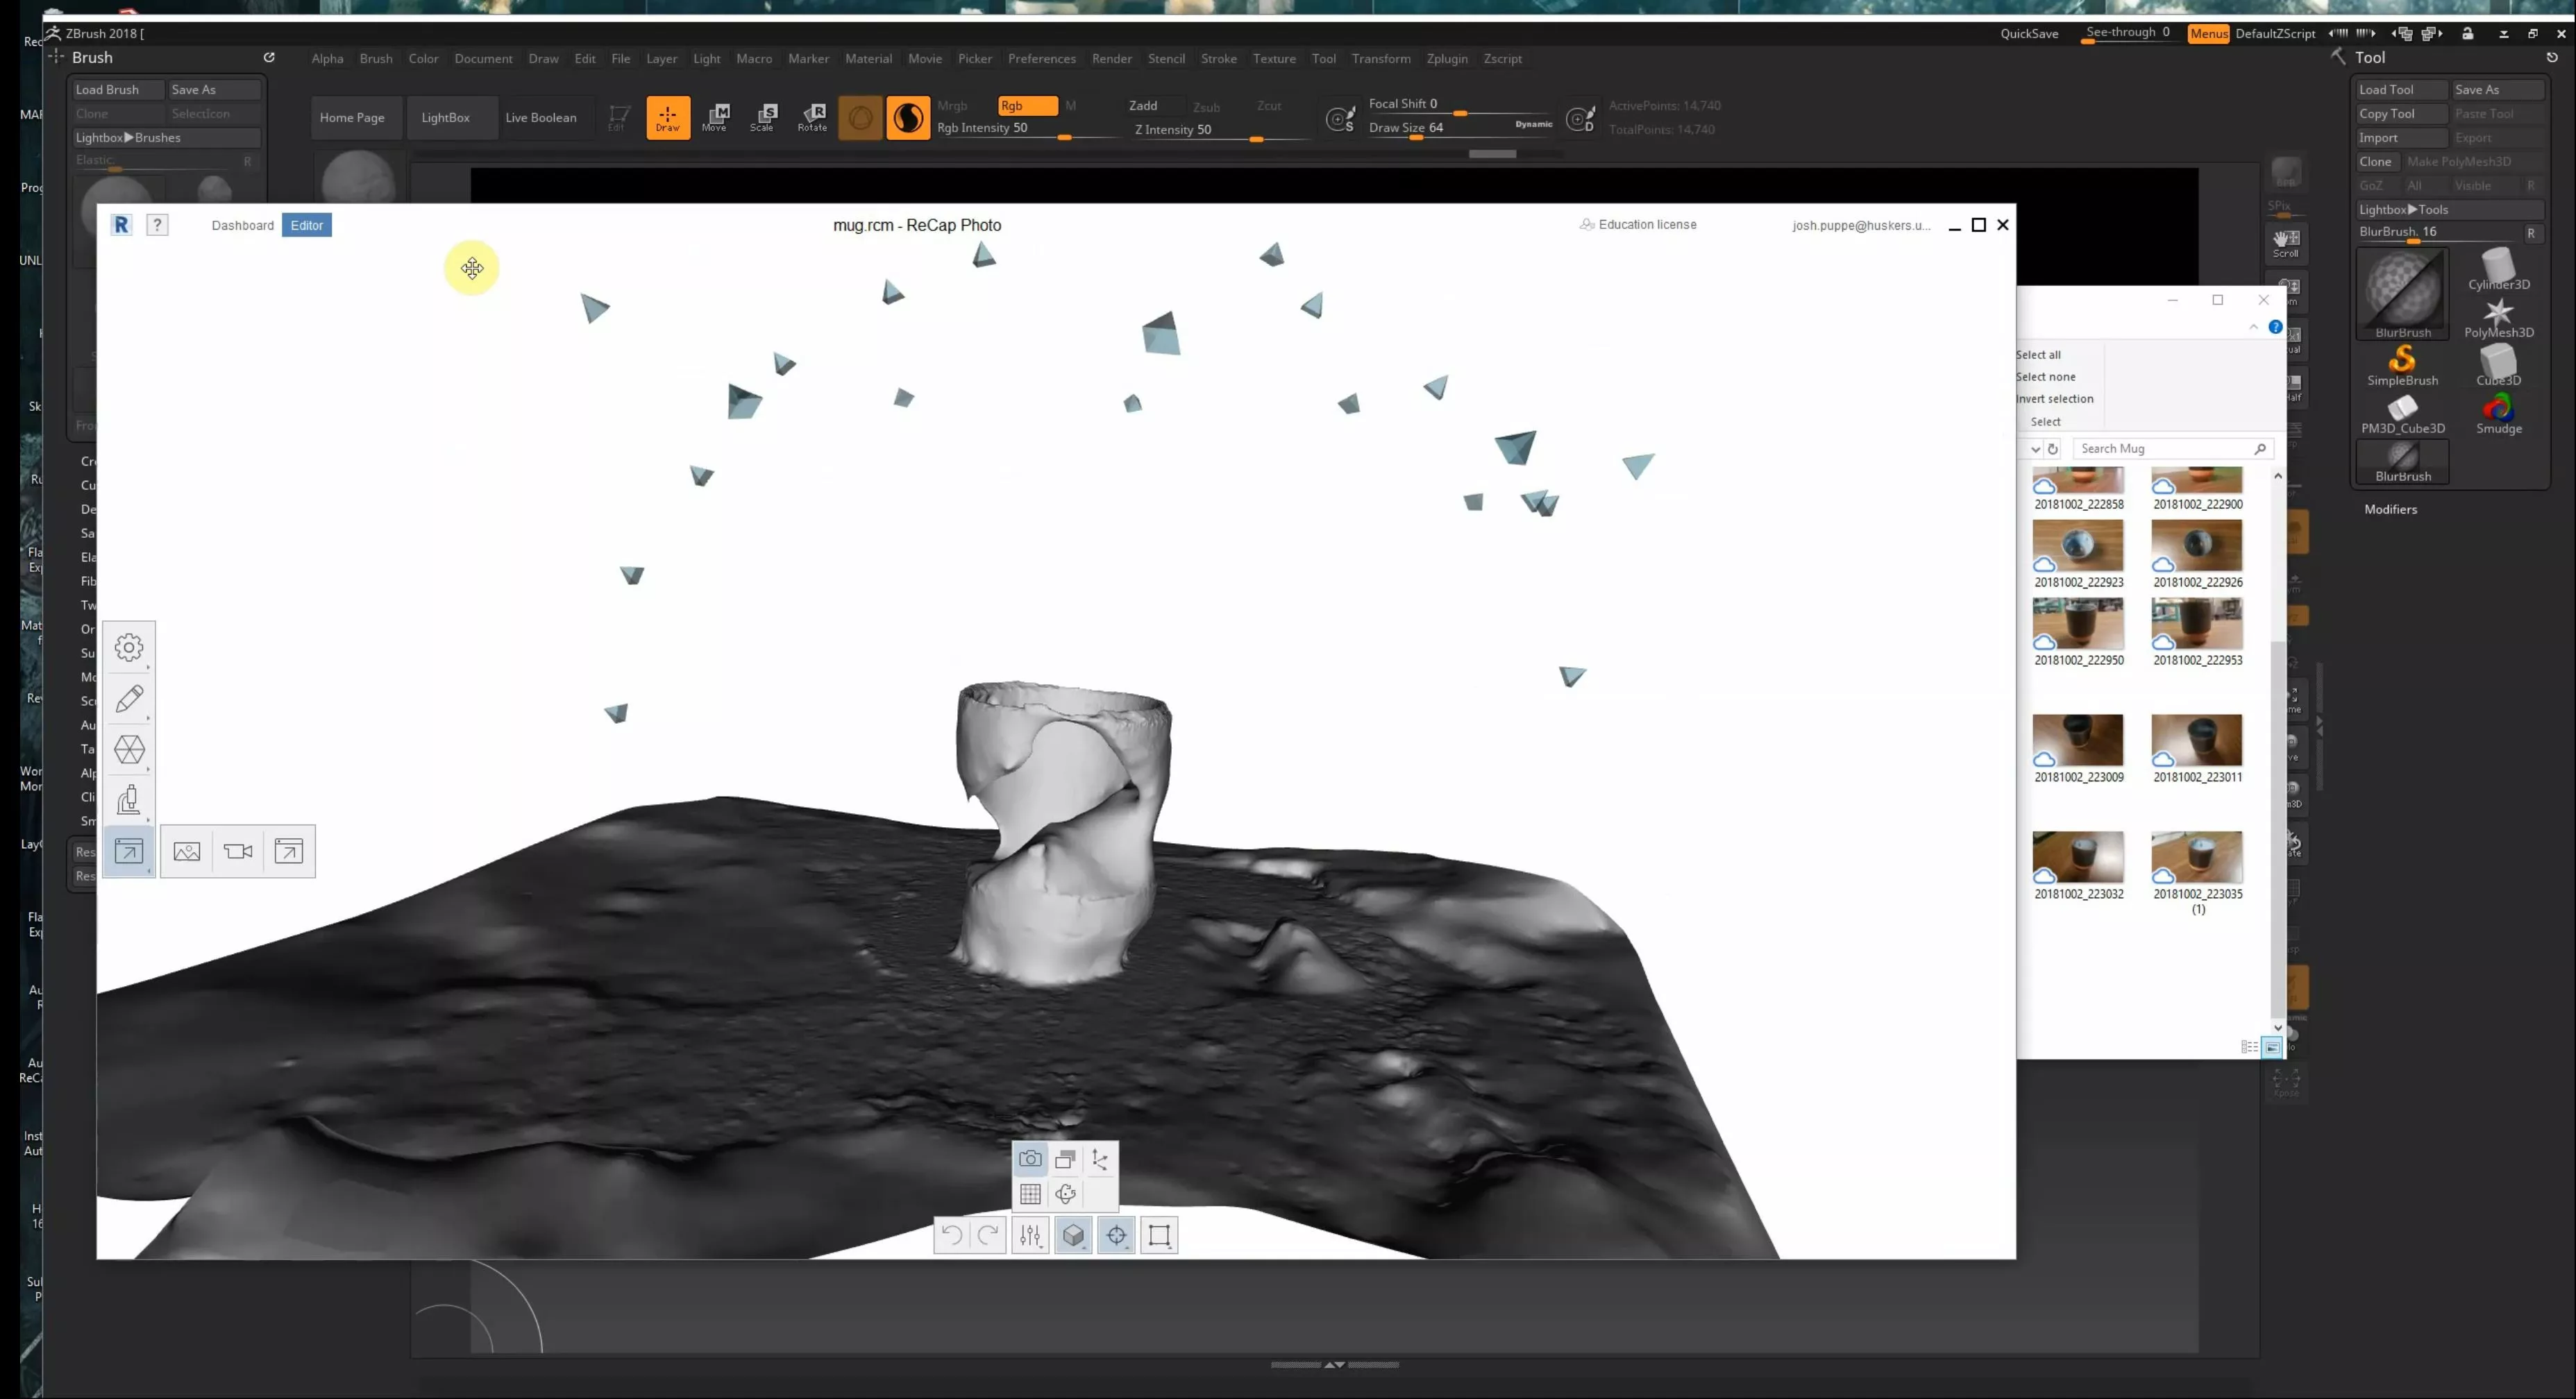Select the pencil edit tool in ReCap

[x=129, y=698]
